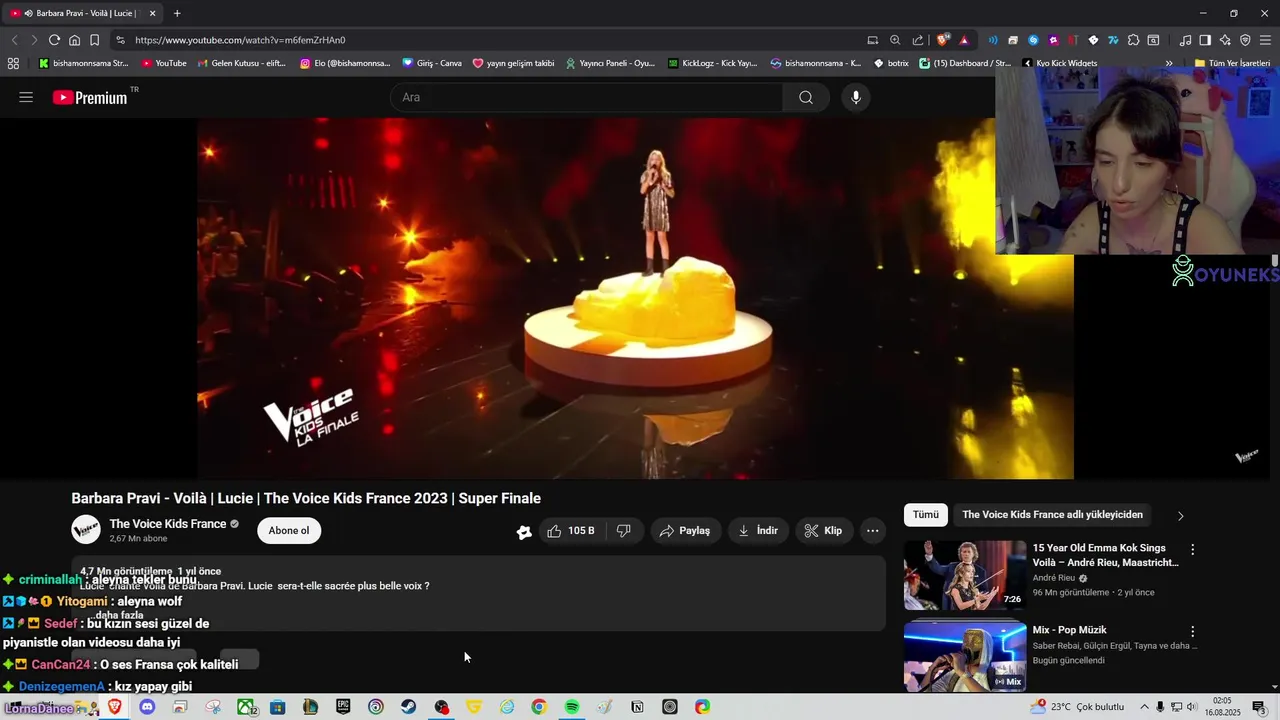Screen dimensions: 1280x720
Task: Mute the Barbara Pravi tab via speaker icon
Action: pyautogui.click(x=27, y=13)
